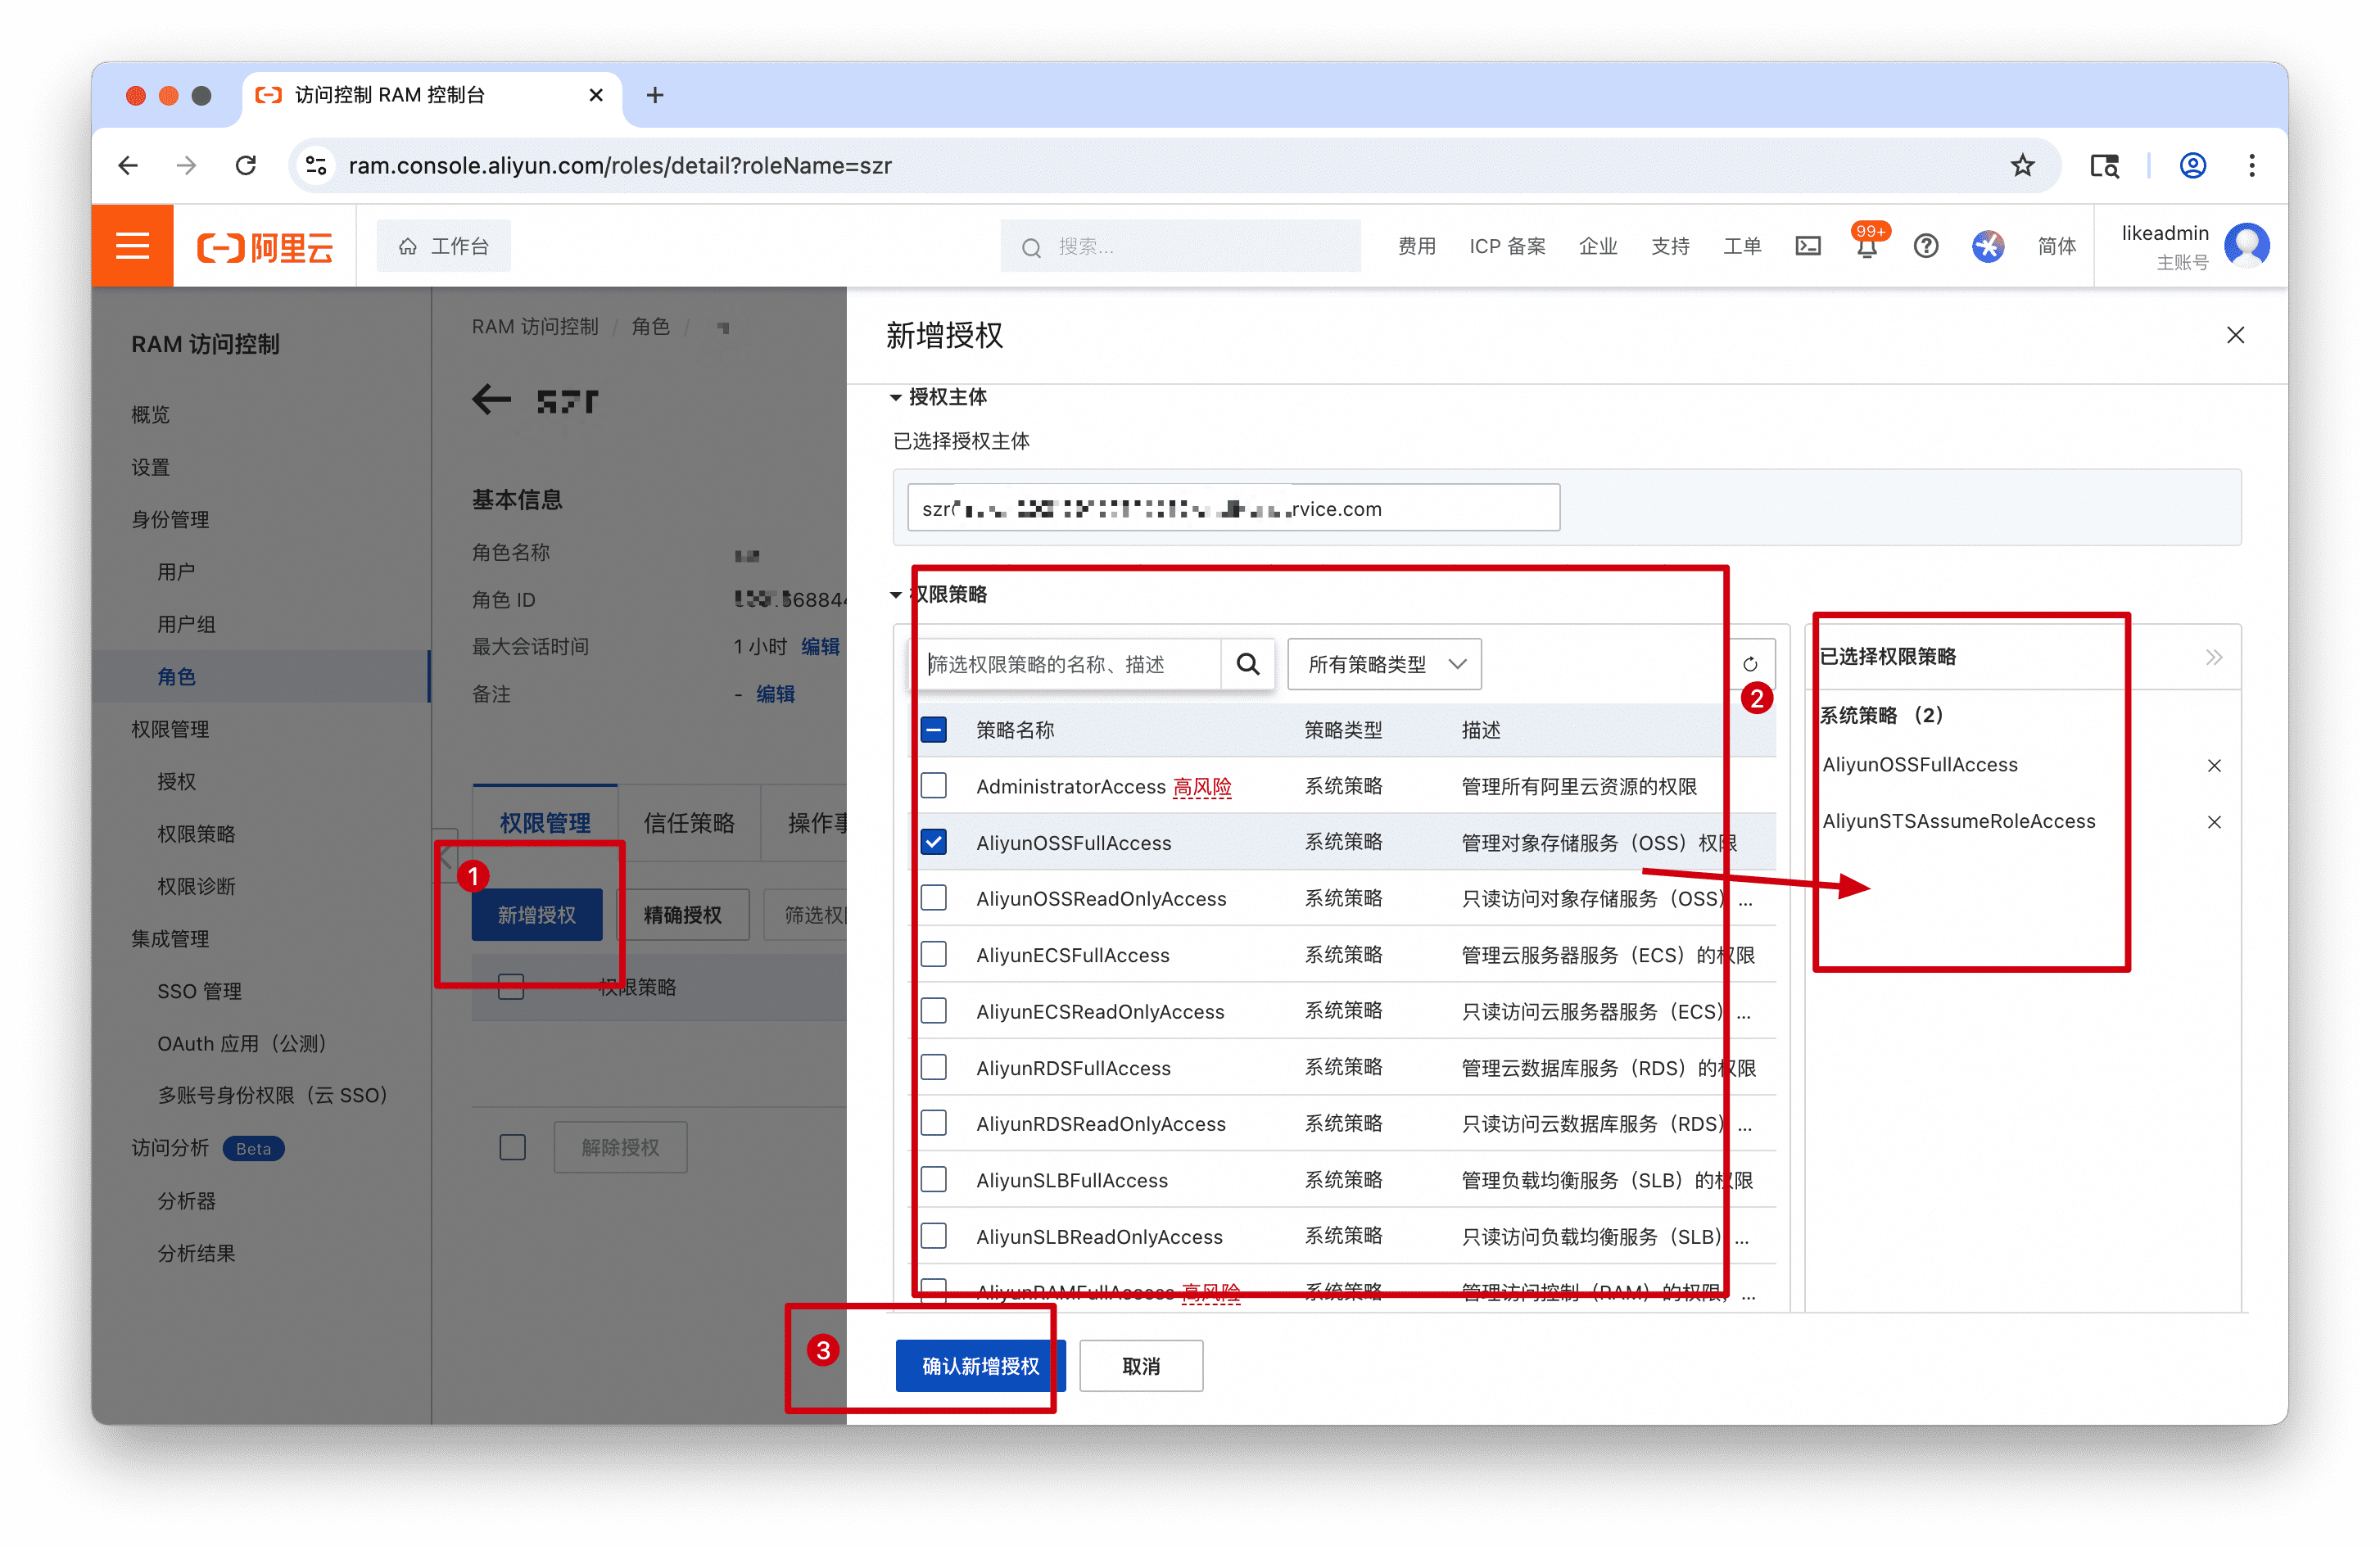This screenshot has width=2380, height=1546.
Task: Check the AdministratorAccess policy checkbox
Action: (x=933, y=786)
